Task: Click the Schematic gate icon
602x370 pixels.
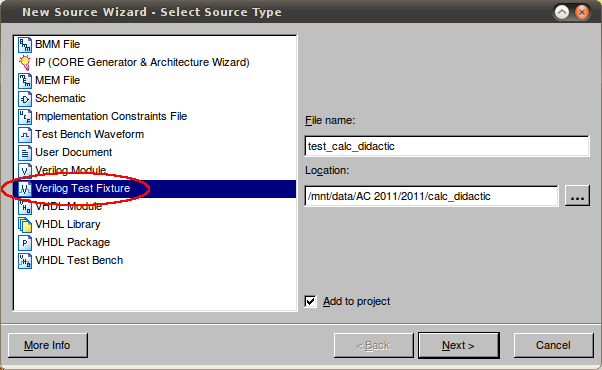Action: [x=25, y=99]
